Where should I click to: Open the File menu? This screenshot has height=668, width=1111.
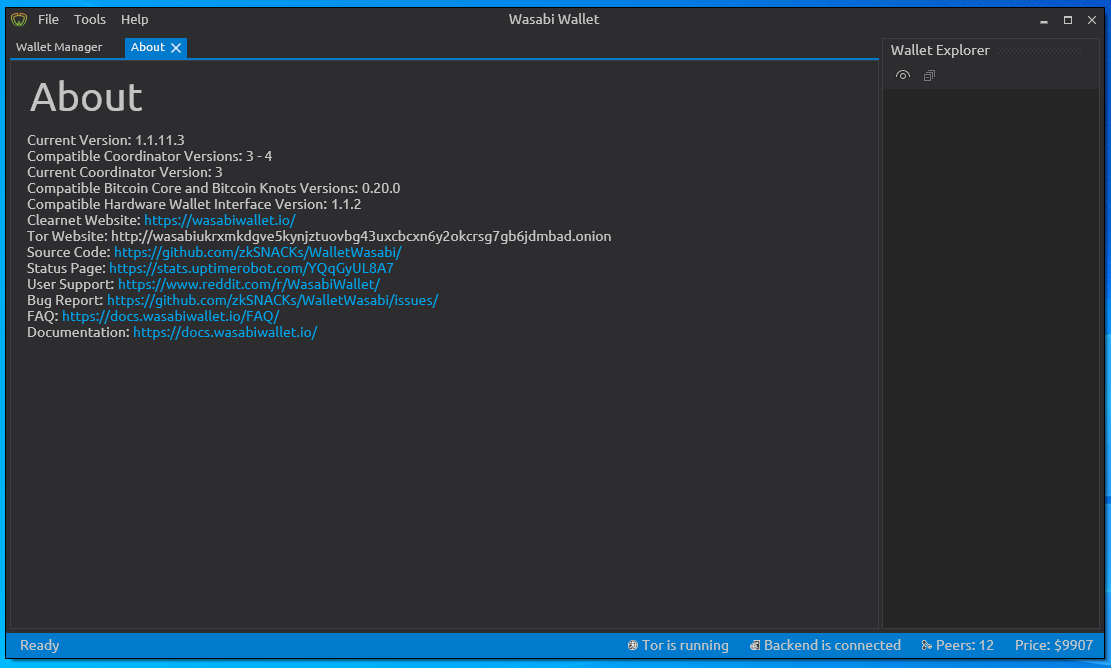pos(48,20)
